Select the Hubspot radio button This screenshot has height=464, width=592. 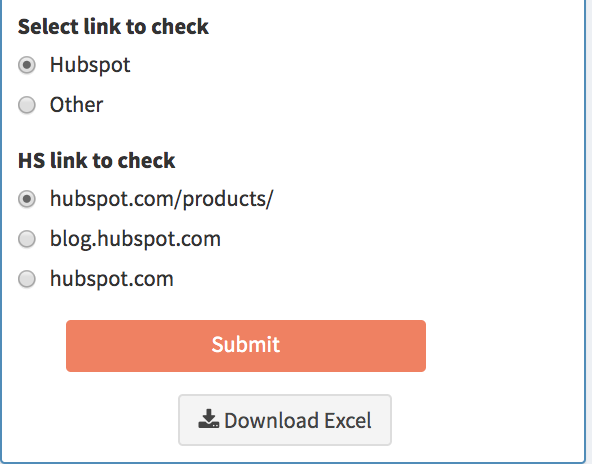[27, 65]
